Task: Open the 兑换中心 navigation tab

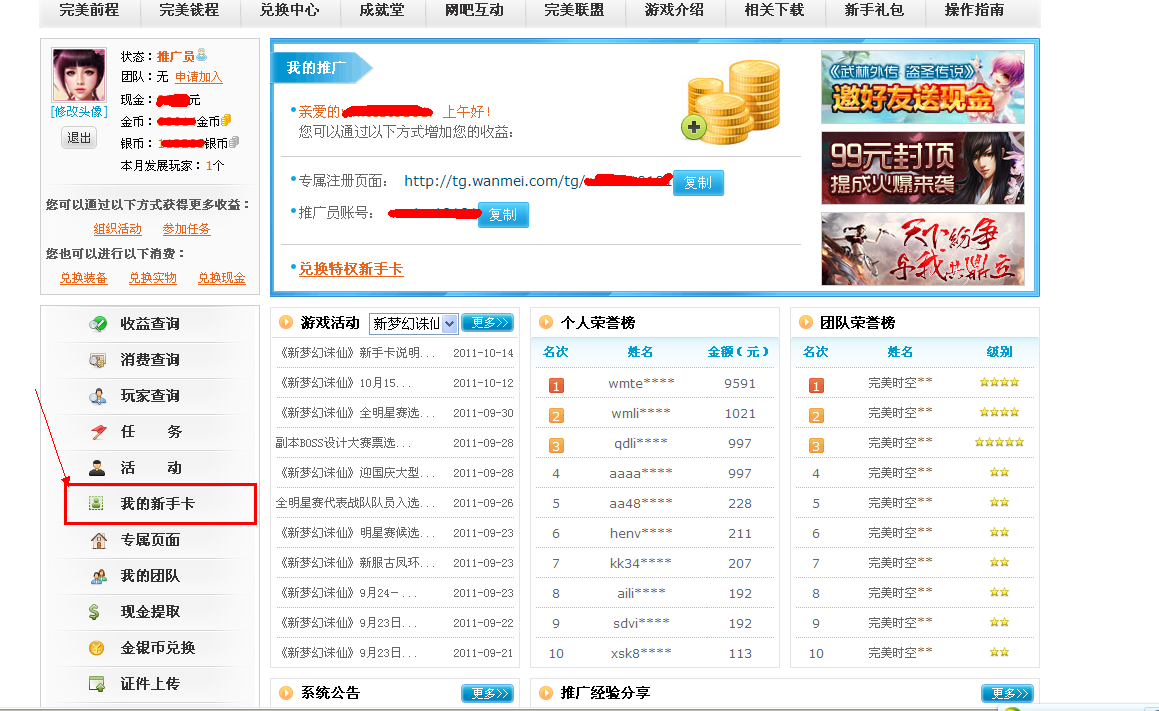Action: (289, 11)
